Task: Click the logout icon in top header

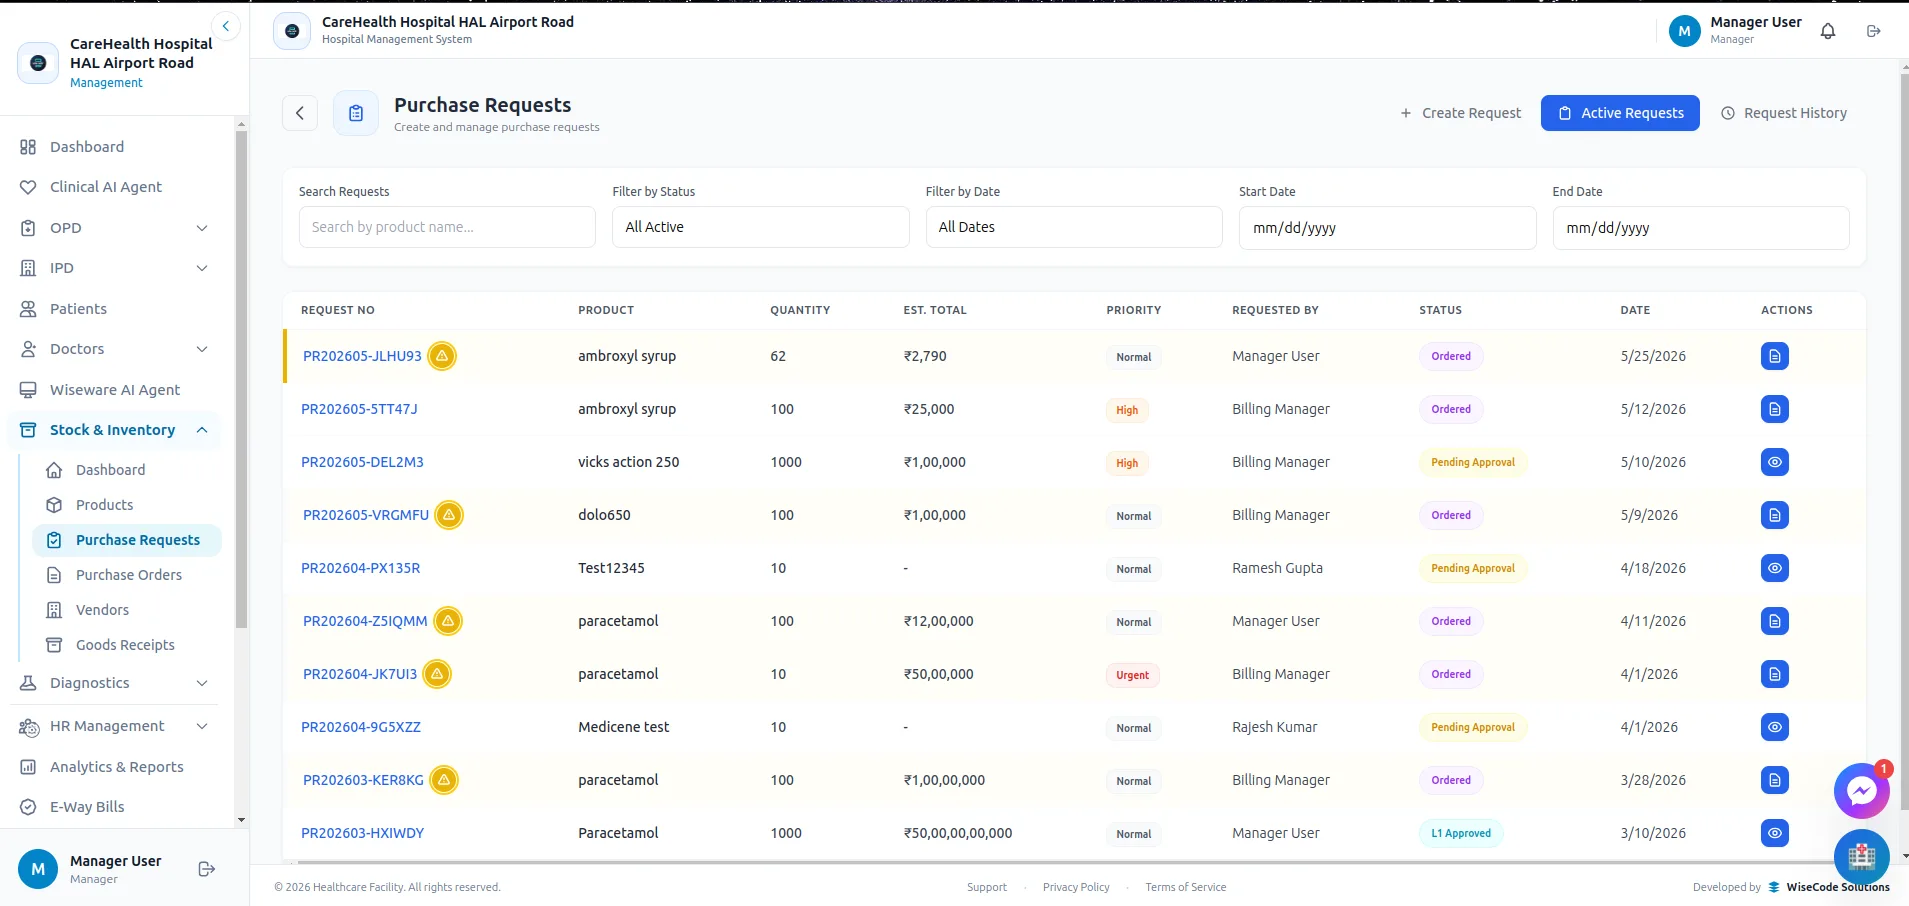Action: 1874,31
